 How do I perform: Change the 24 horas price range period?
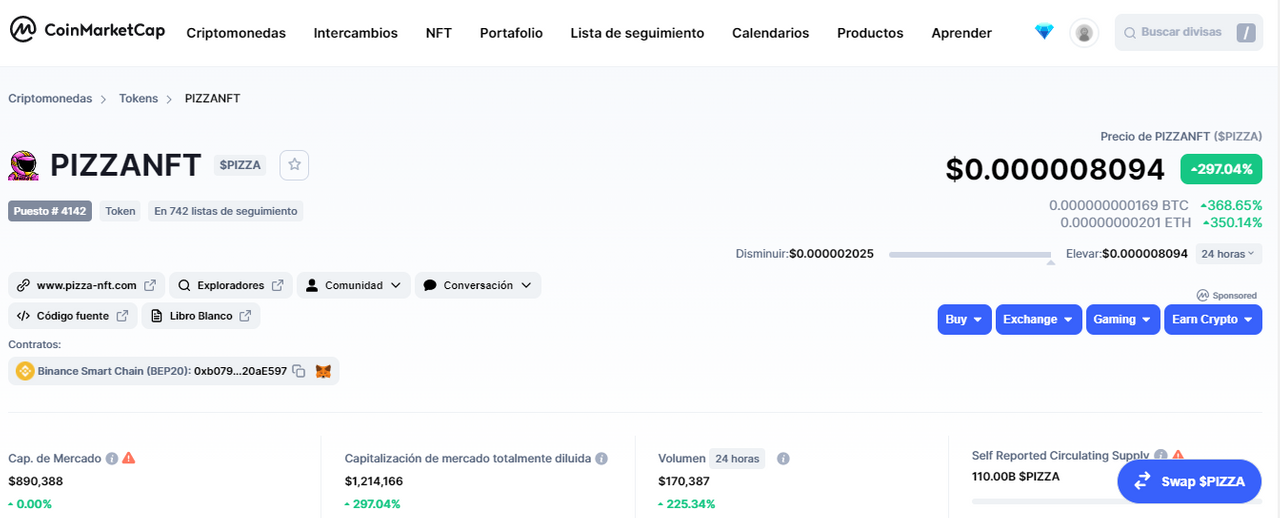[x=1229, y=254]
